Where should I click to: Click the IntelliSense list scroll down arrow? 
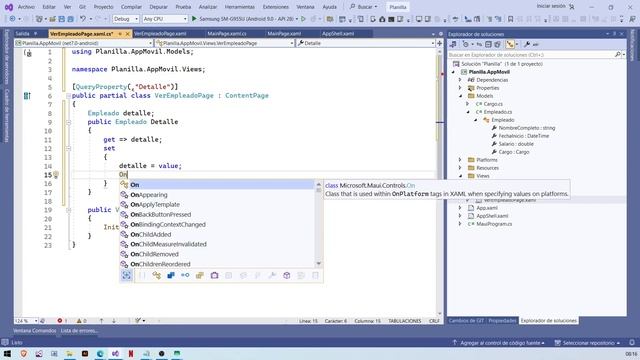click(x=319, y=264)
